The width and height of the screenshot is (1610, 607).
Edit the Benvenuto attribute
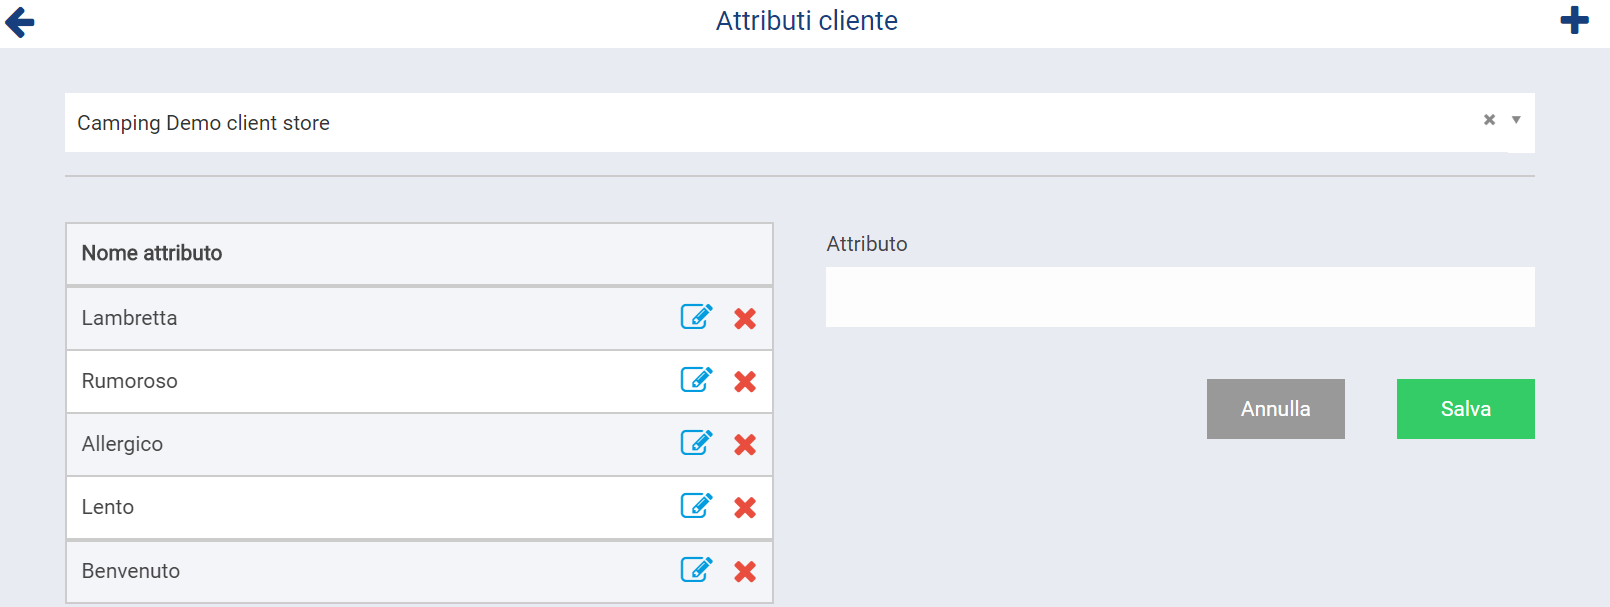click(x=696, y=570)
